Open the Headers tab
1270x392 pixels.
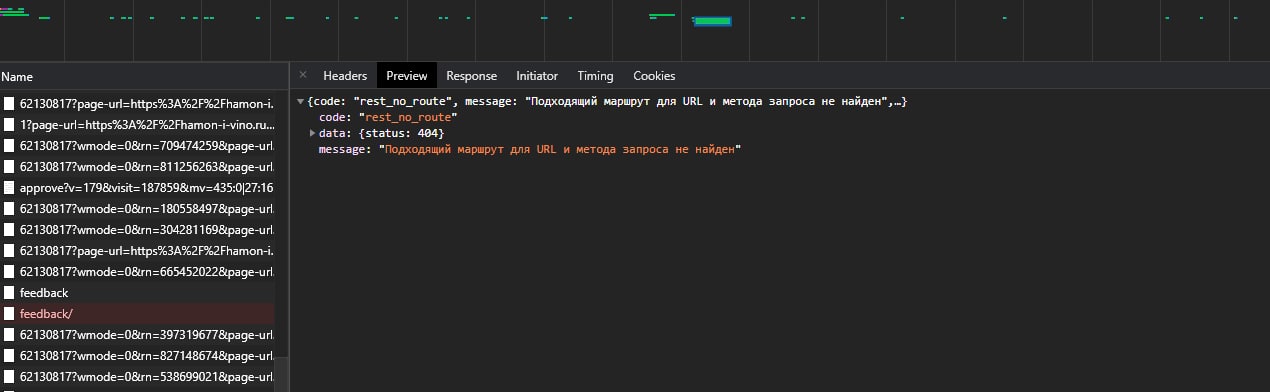[345, 75]
